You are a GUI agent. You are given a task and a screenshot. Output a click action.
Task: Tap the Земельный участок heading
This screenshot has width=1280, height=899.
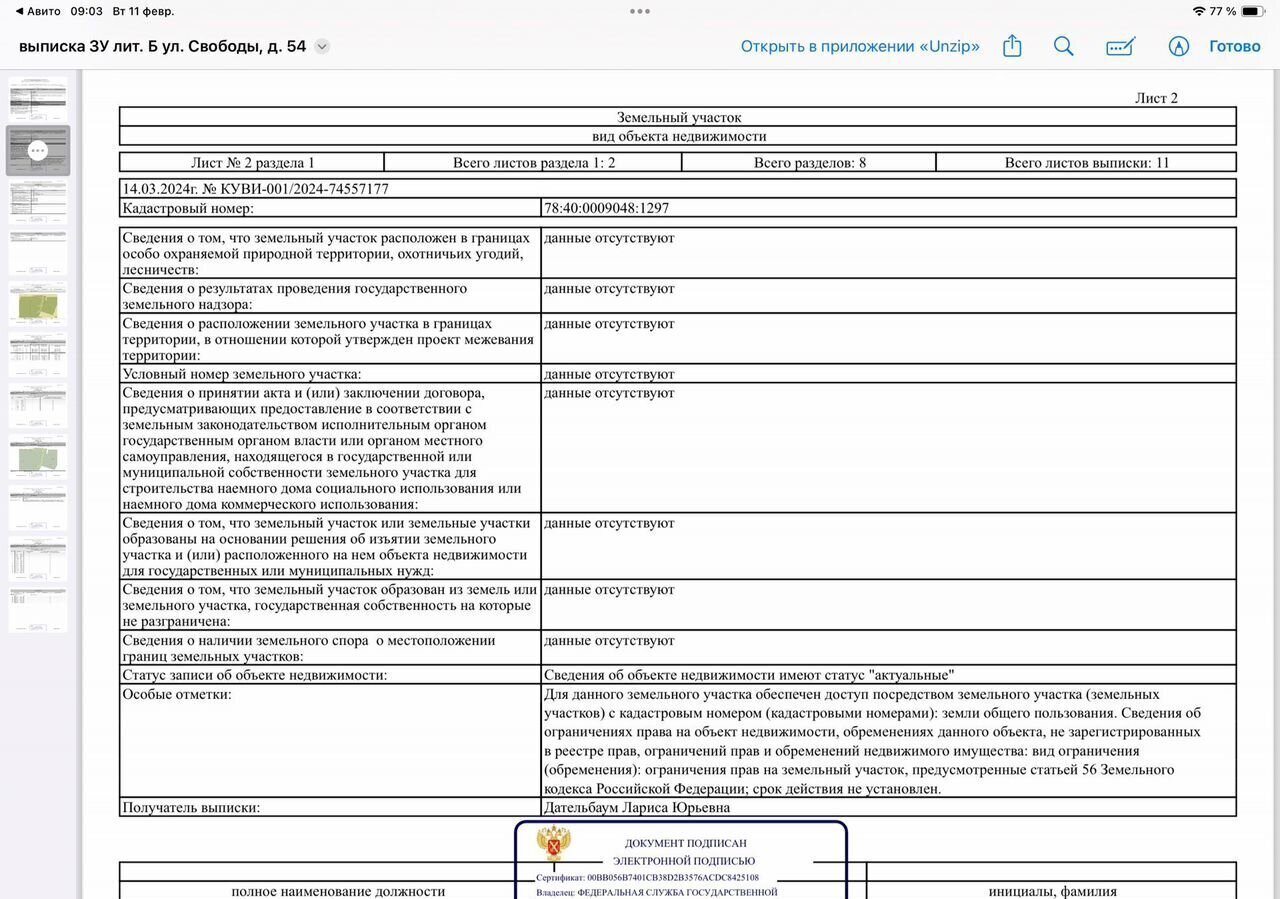coord(679,117)
